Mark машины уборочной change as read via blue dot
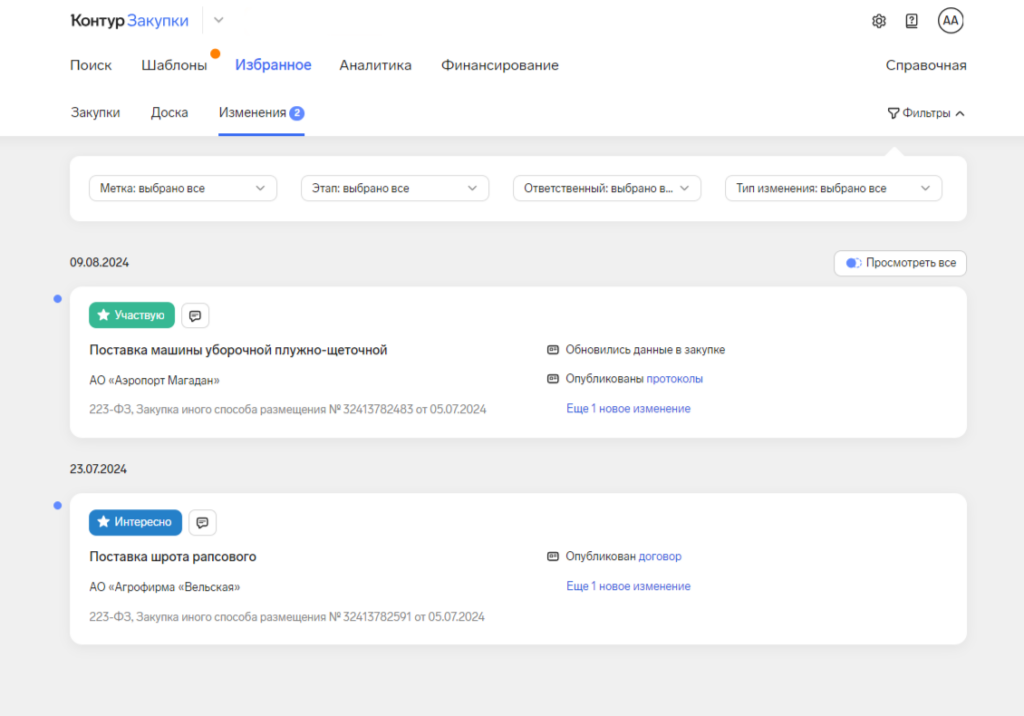Image resolution: width=1024 pixels, height=716 pixels. (57, 299)
